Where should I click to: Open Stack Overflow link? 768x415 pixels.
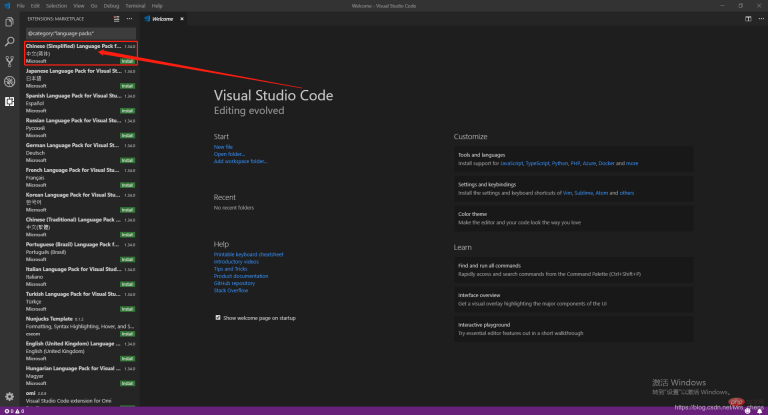tap(231, 291)
